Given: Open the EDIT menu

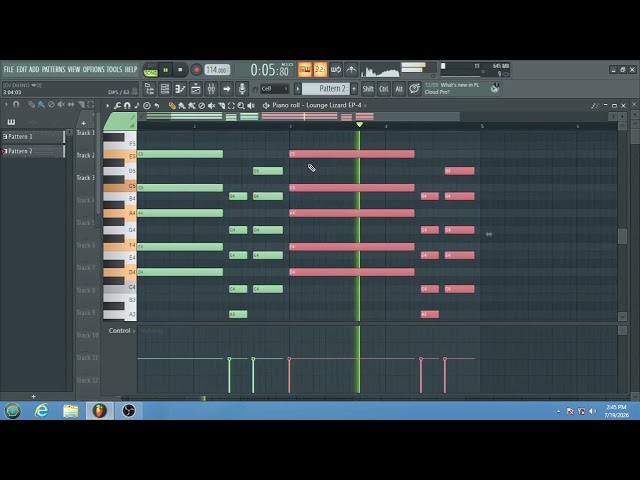Looking at the screenshot, I should click(21, 69).
